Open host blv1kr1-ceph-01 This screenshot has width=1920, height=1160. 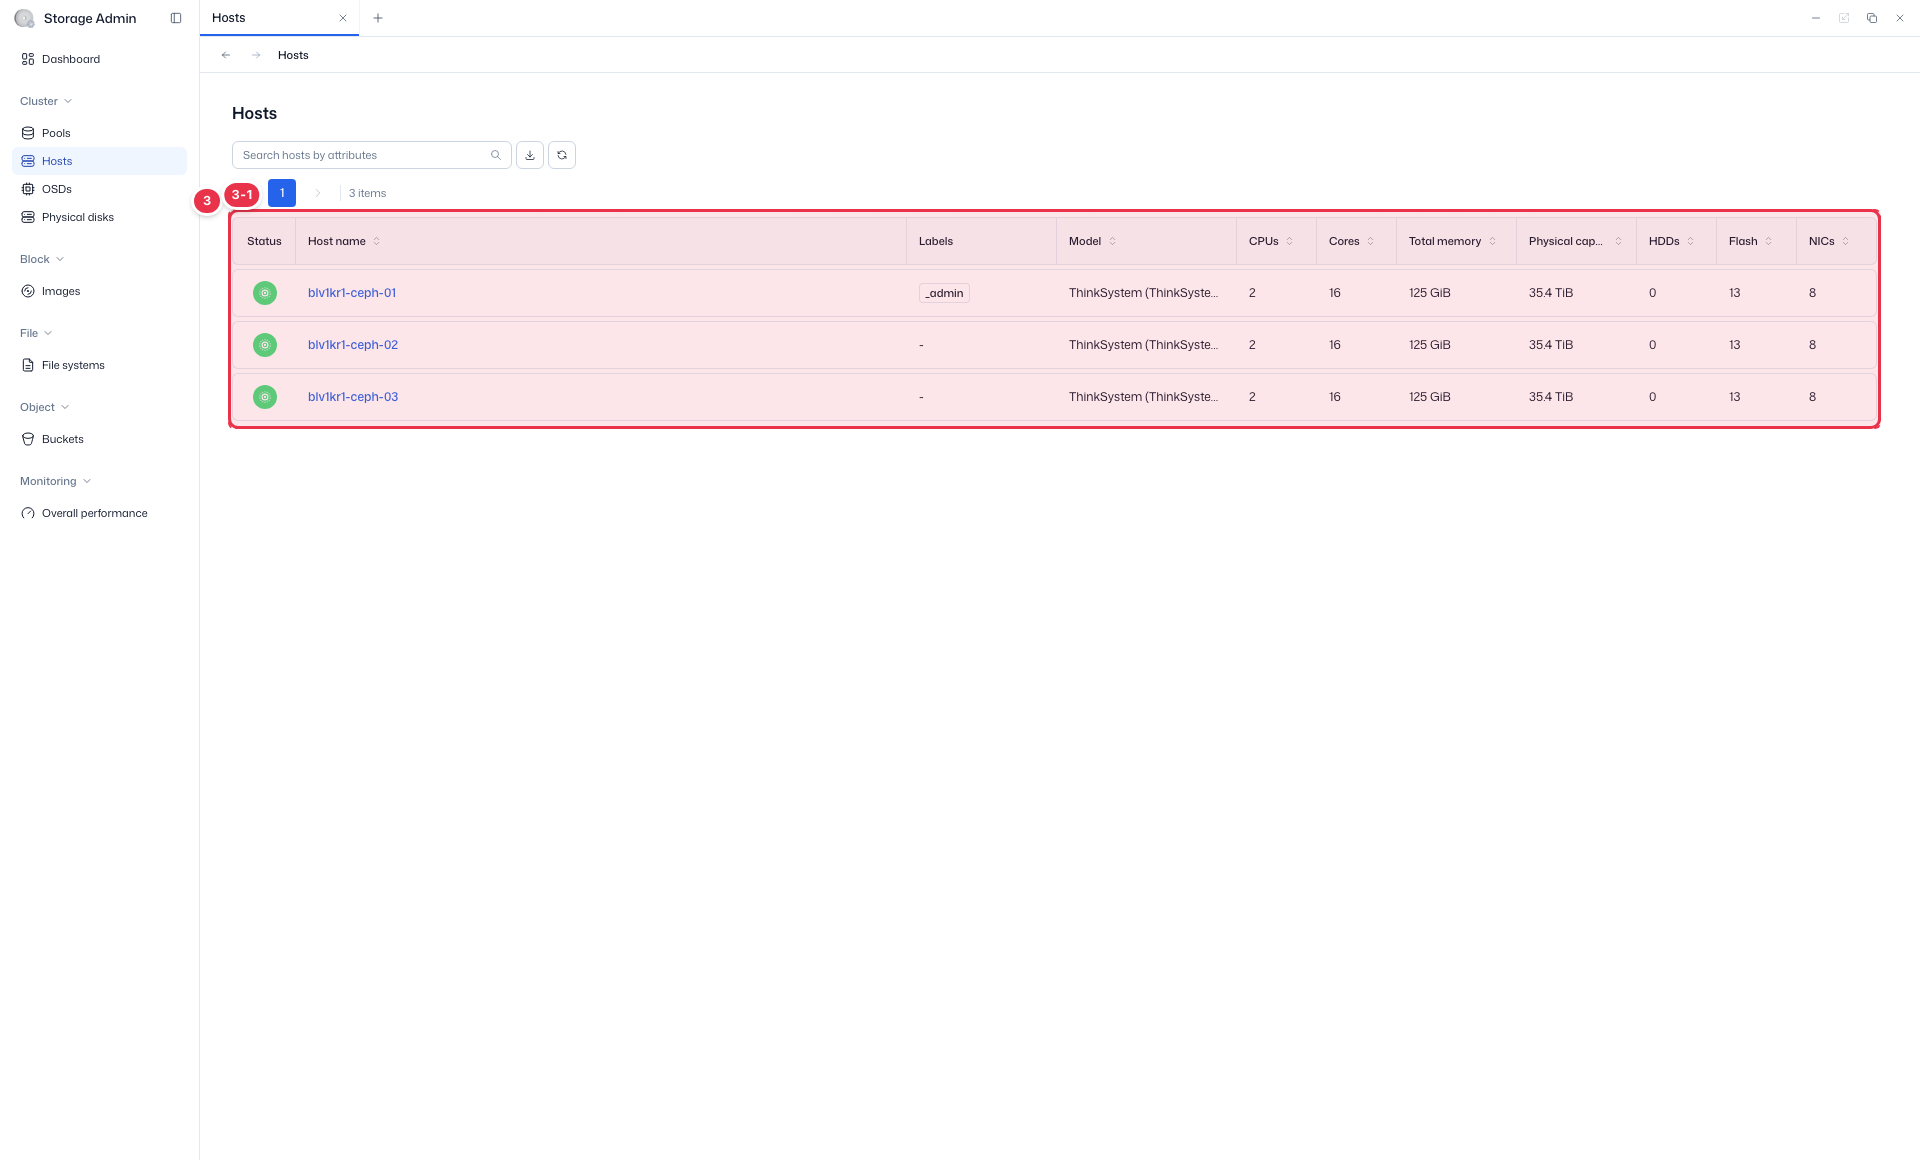point(352,293)
